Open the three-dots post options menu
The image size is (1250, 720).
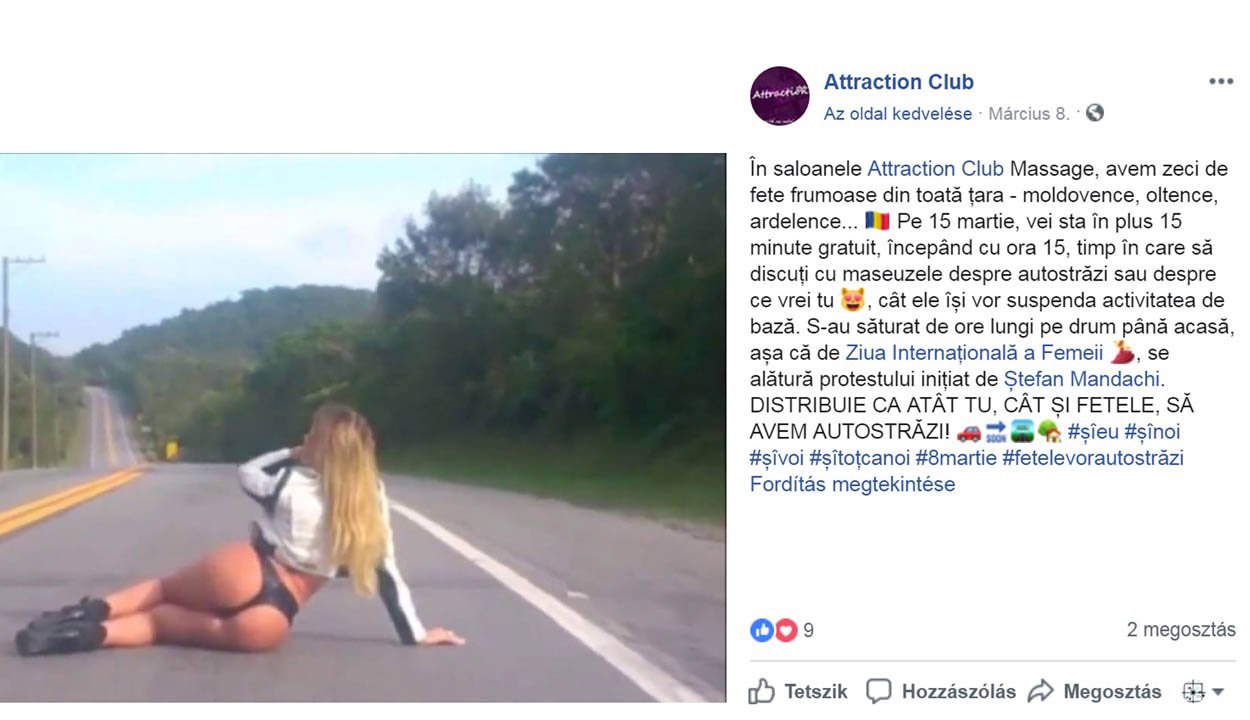[1220, 82]
